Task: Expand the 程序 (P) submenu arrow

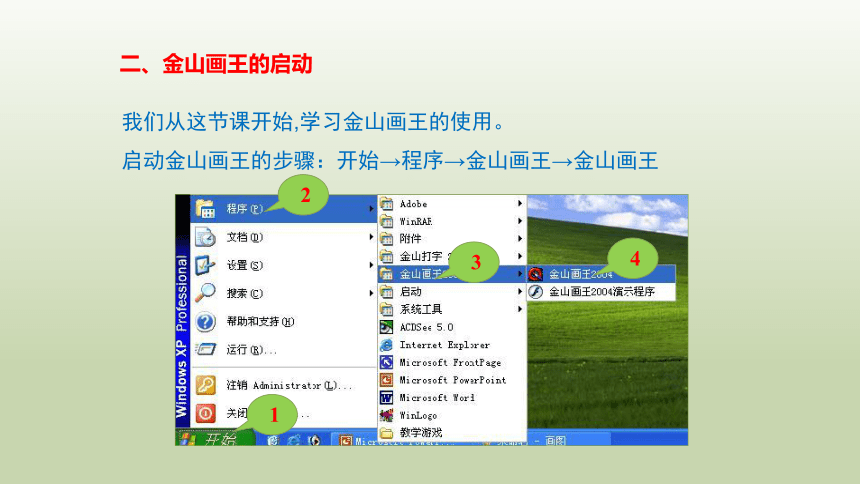Action: (371, 209)
